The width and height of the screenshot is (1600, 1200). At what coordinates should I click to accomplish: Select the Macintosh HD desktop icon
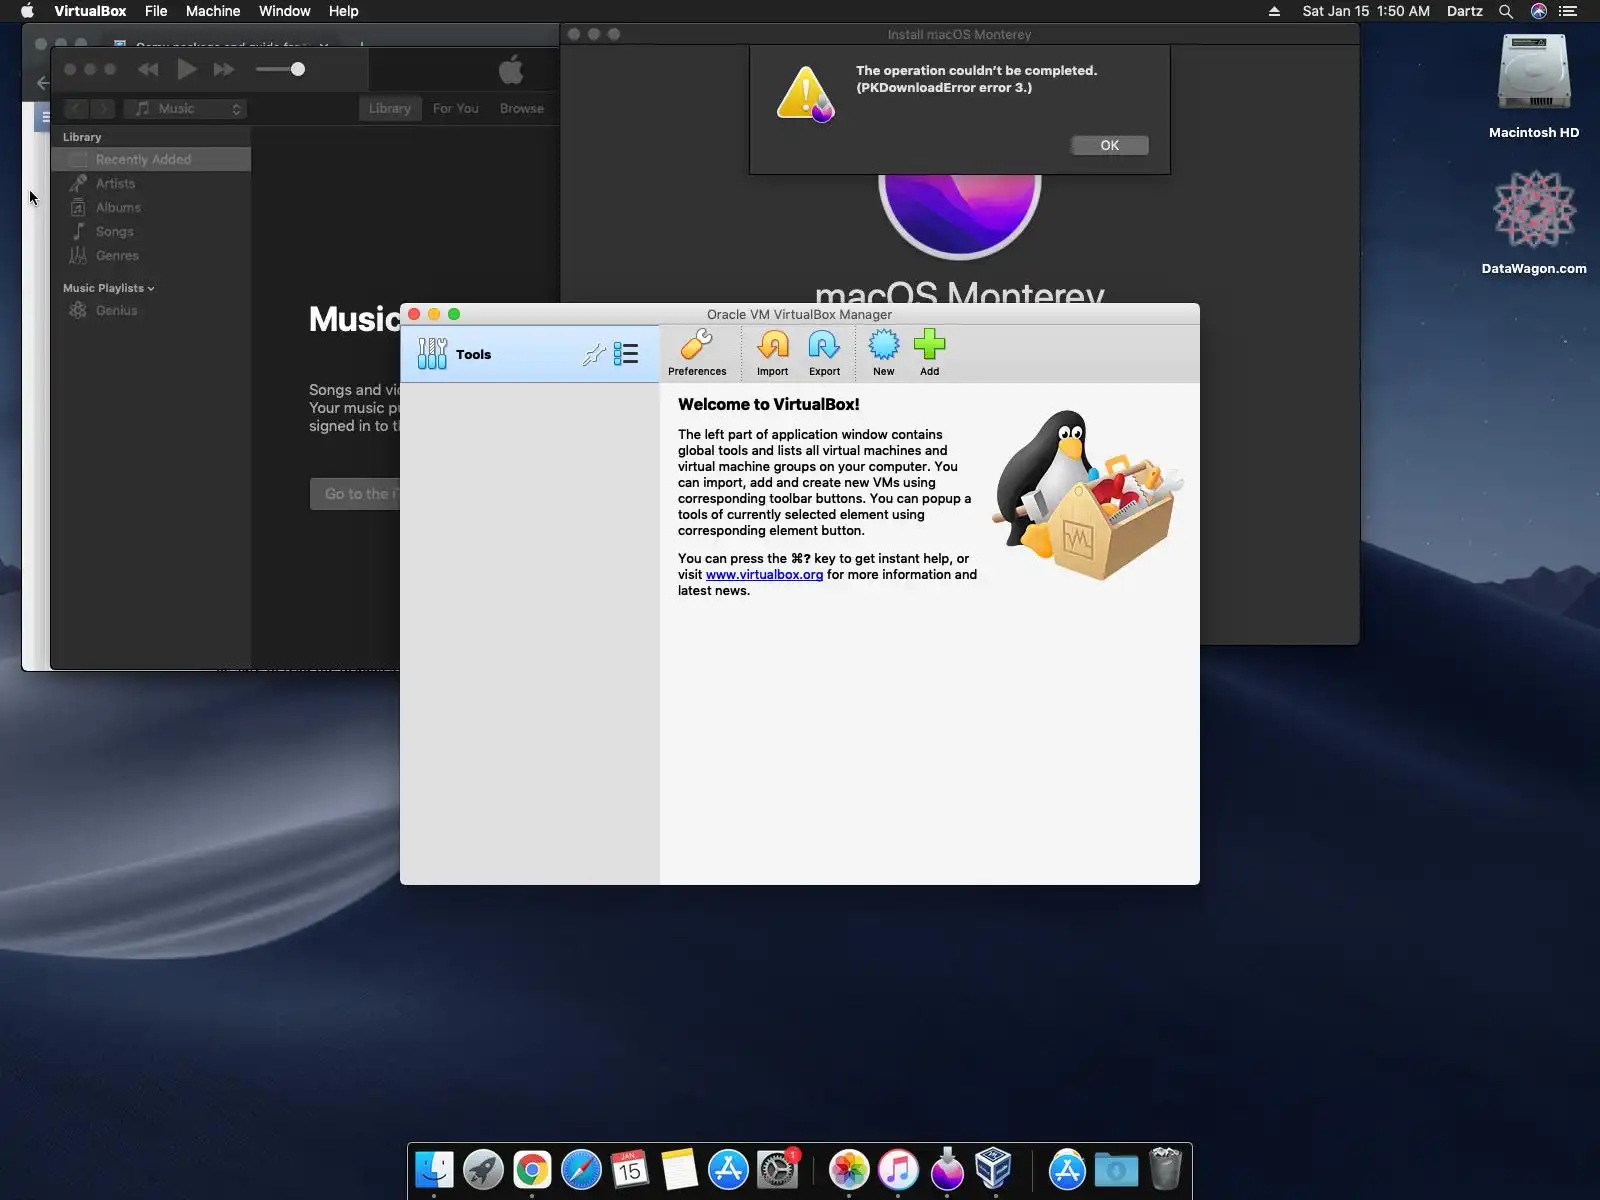[x=1534, y=87]
